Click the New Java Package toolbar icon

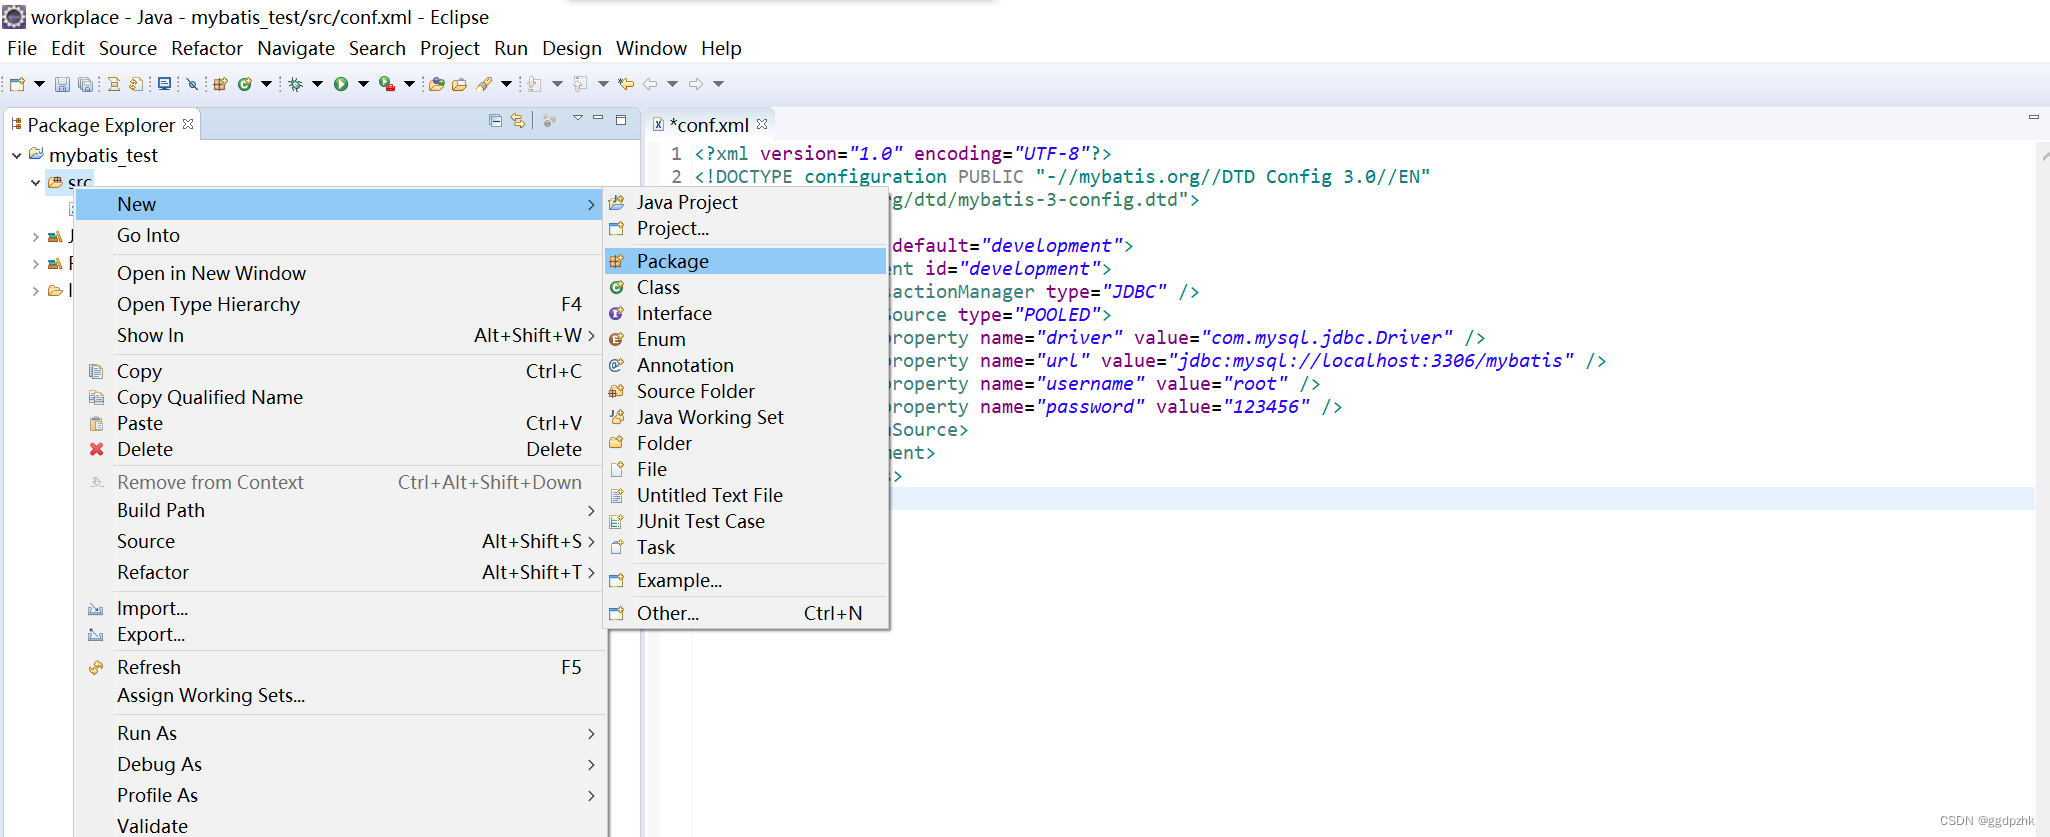point(220,84)
